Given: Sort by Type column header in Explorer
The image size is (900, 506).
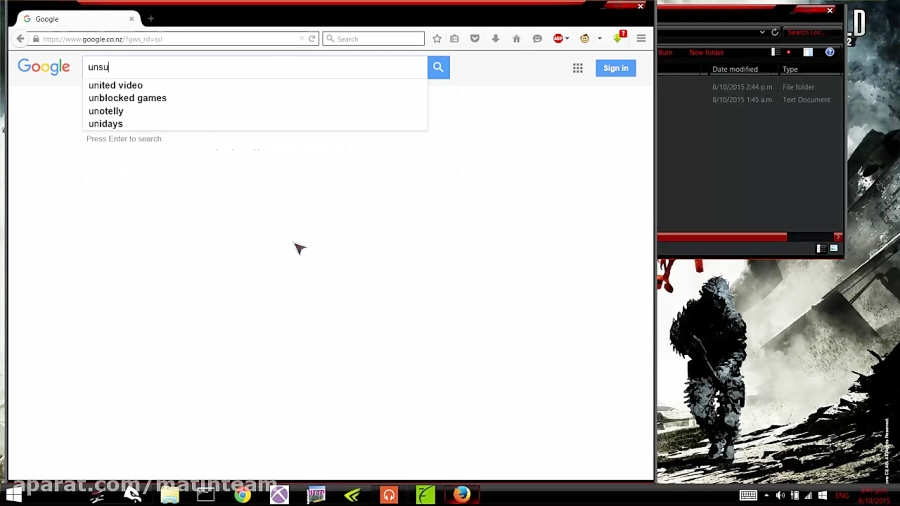Looking at the screenshot, I should pos(790,69).
